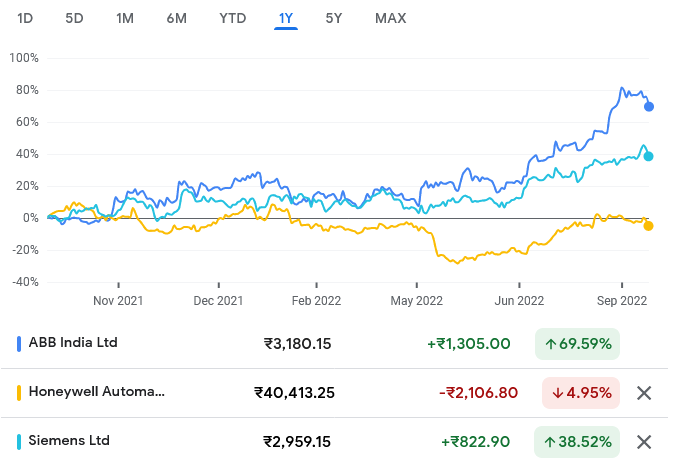Remove Siemens Ltd from comparison

pyautogui.click(x=644, y=441)
